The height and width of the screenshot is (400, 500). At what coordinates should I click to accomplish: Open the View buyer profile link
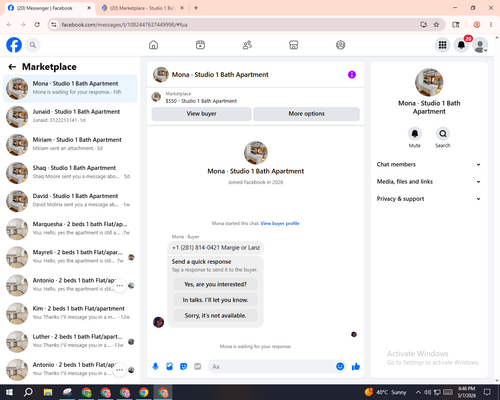click(280, 223)
